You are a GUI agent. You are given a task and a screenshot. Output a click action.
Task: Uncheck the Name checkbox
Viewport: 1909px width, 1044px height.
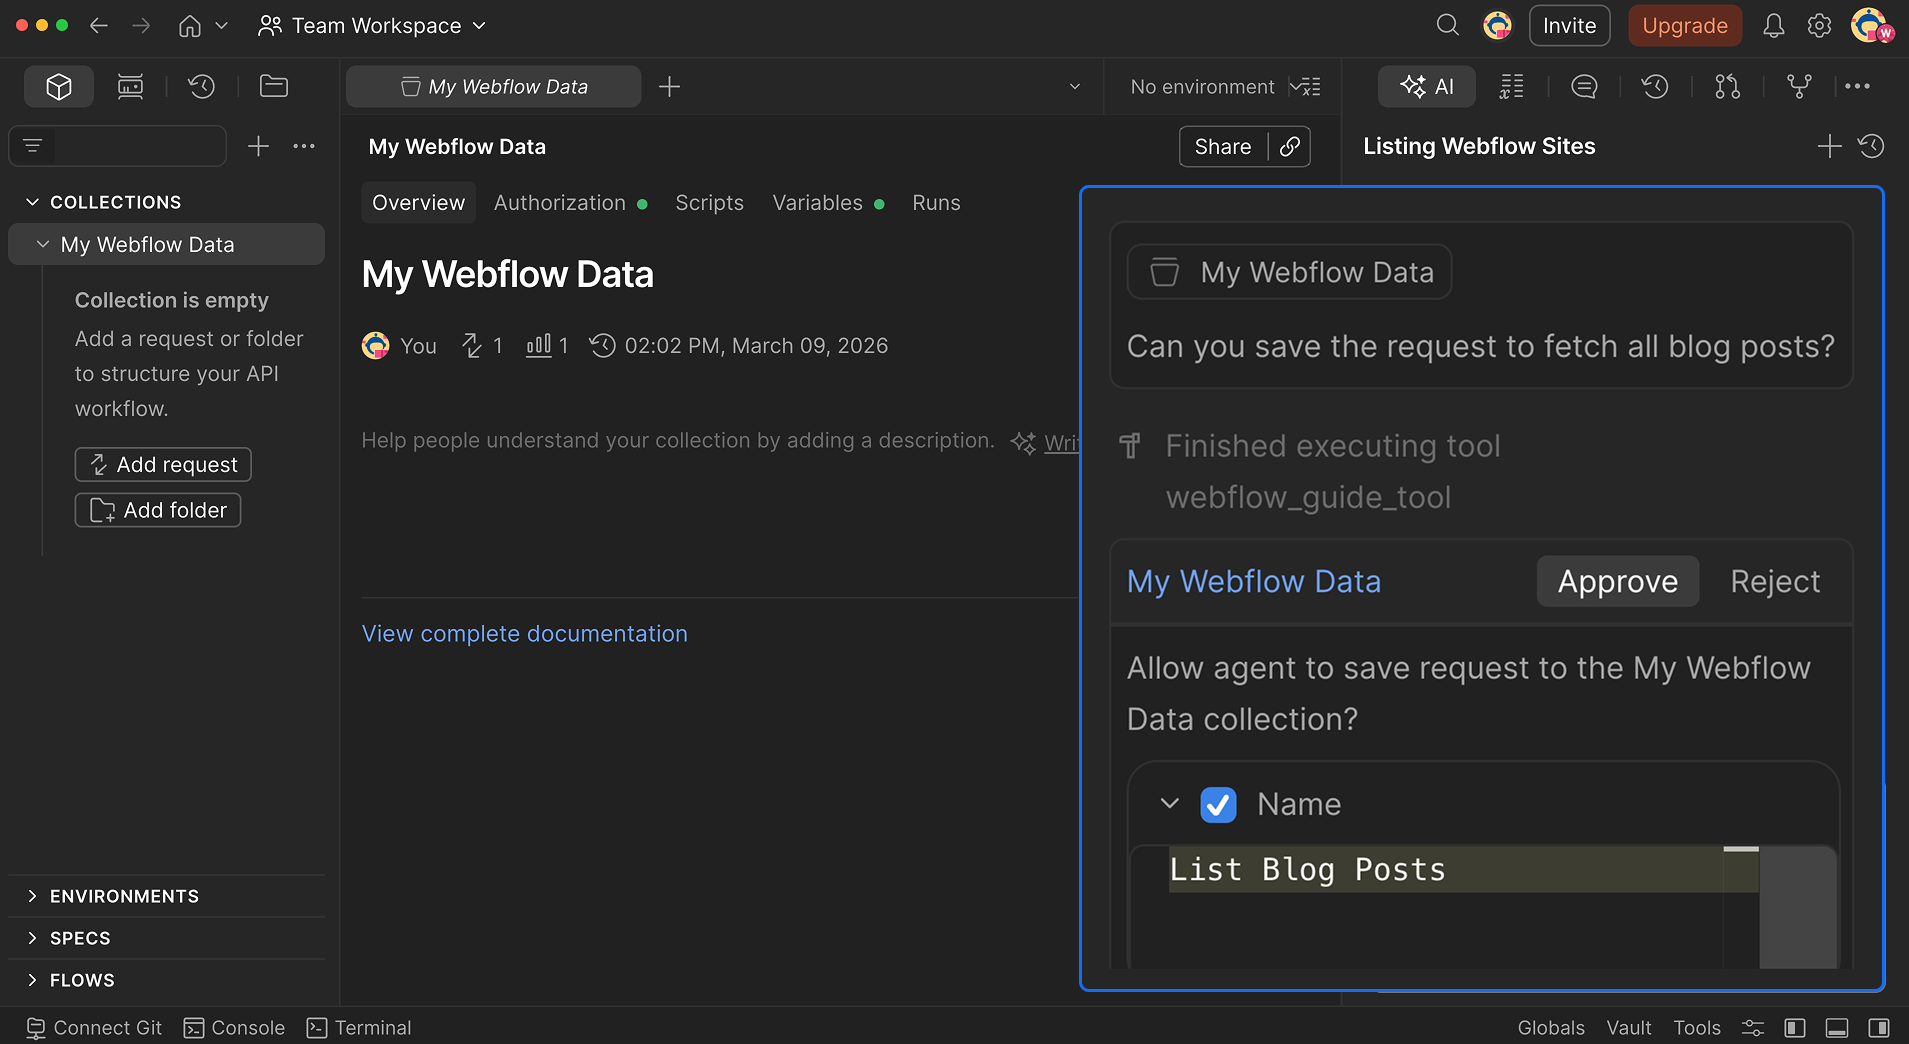[1218, 804]
